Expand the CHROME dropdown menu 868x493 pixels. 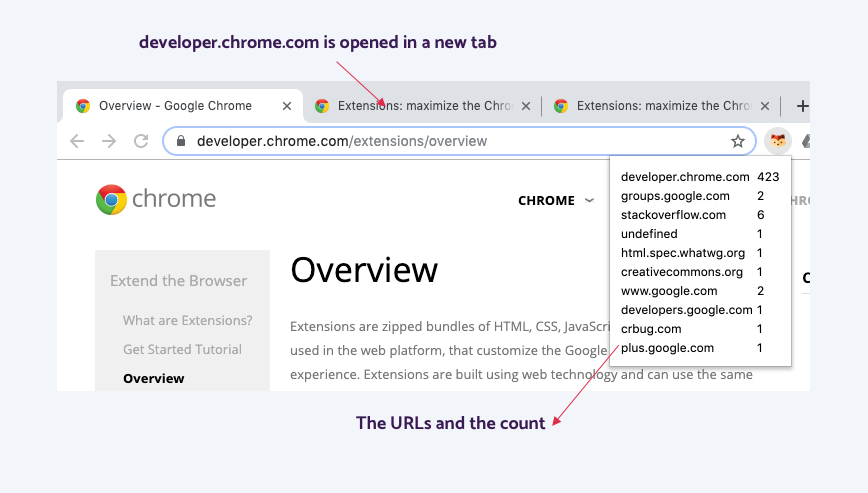556,200
